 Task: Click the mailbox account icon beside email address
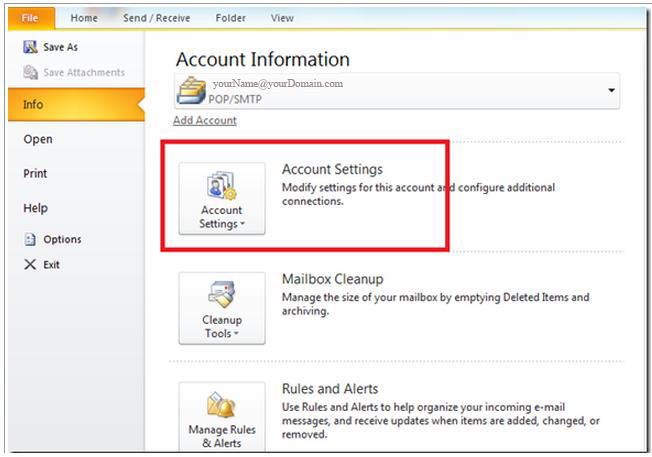pos(191,90)
